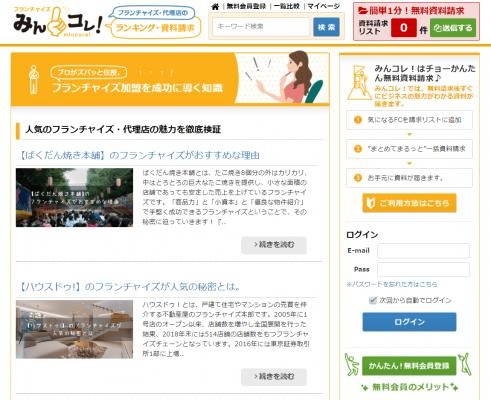491x400 pixels.
Task: Click the green 送信する button
Action: click(453, 28)
